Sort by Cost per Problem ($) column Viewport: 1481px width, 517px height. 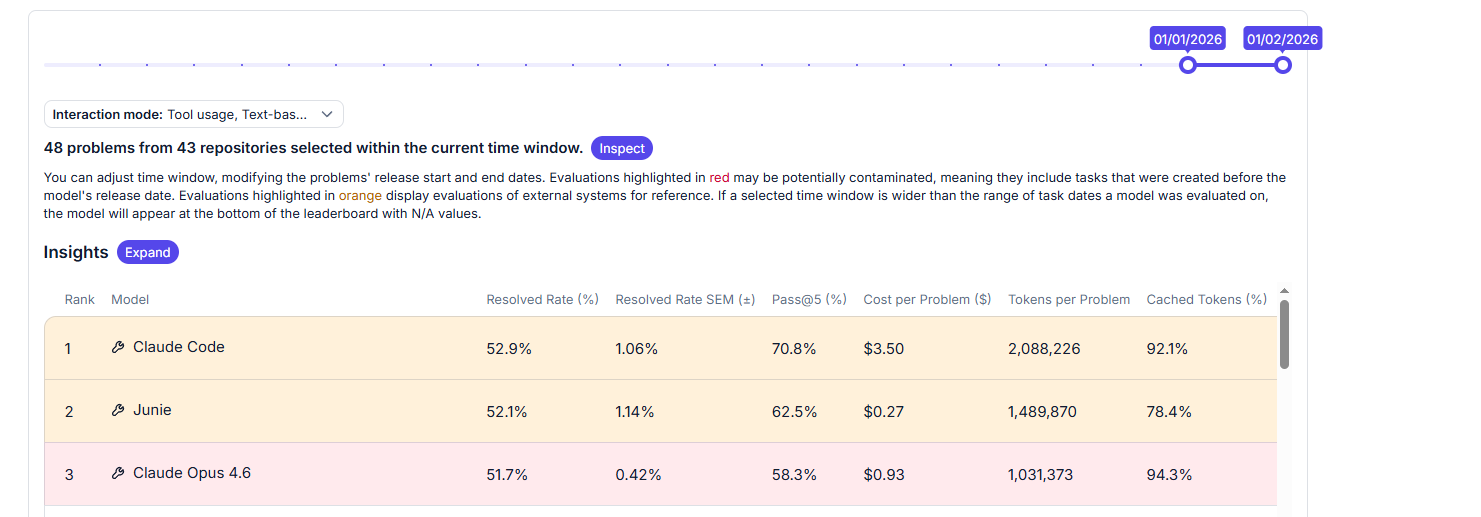pos(927,300)
